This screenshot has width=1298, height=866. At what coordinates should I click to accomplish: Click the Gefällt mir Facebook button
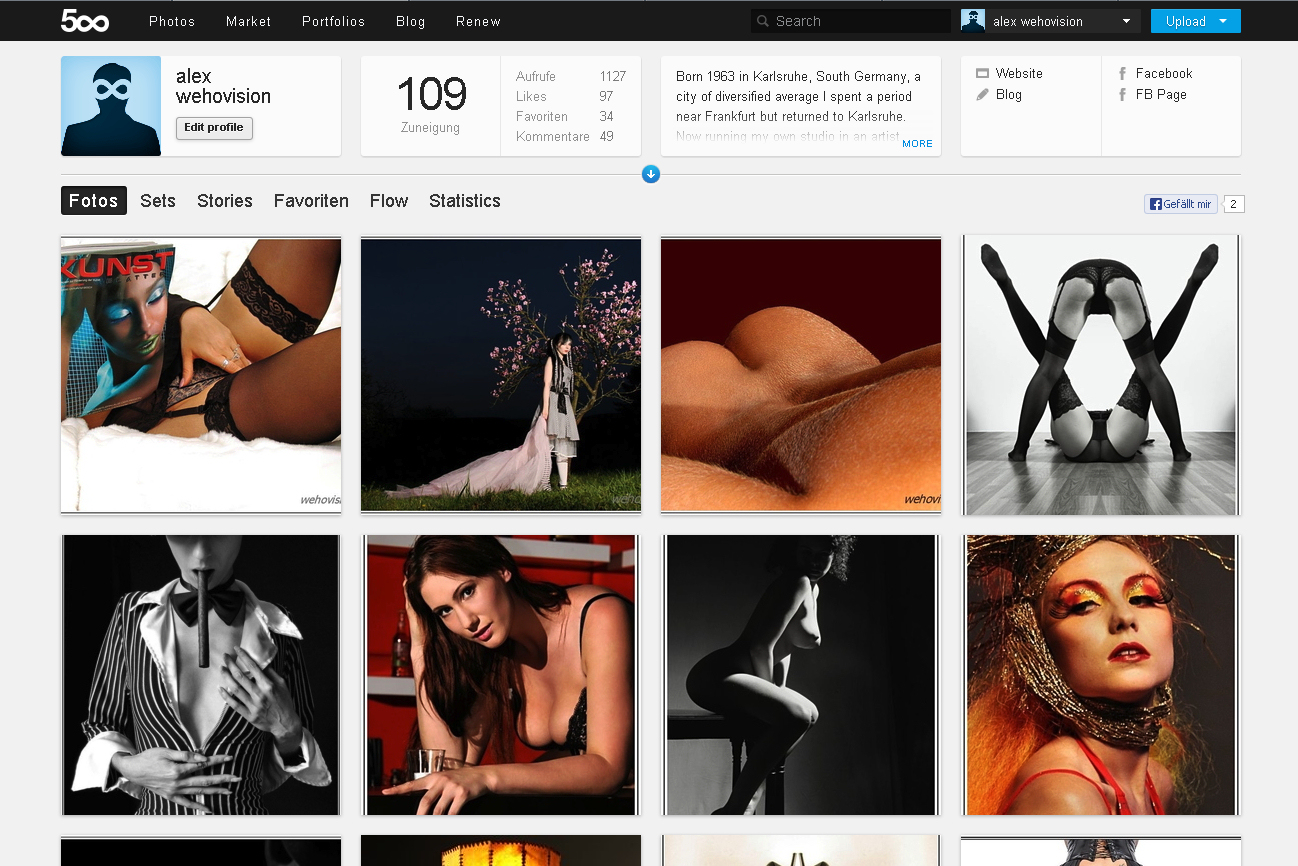pyautogui.click(x=1181, y=204)
